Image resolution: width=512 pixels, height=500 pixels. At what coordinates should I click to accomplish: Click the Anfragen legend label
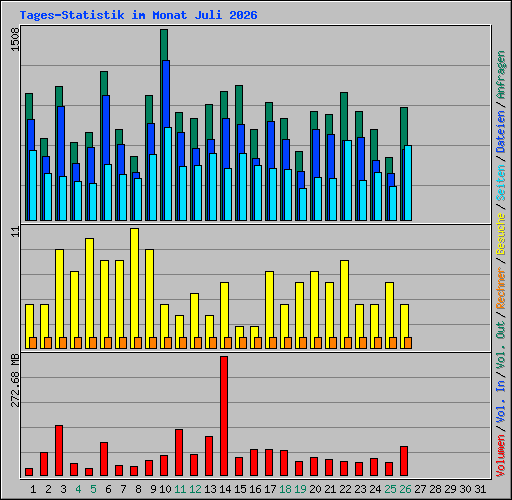[501, 75]
